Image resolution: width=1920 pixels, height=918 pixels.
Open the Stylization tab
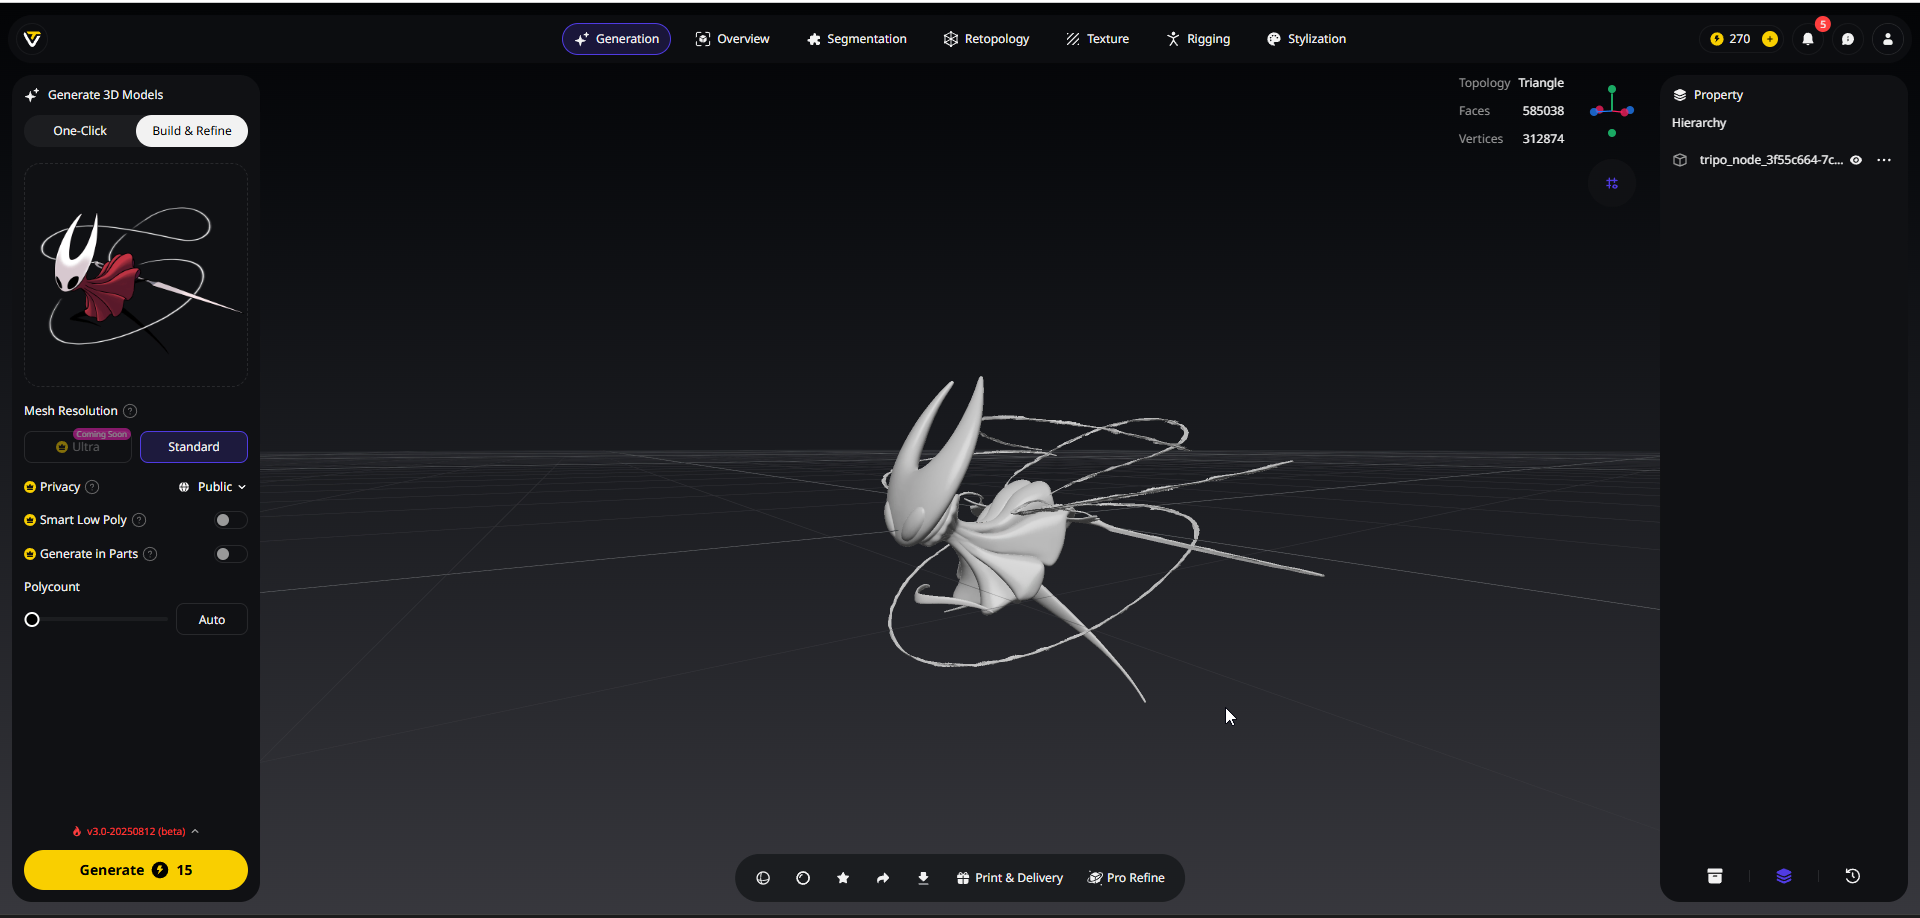(x=1306, y=39)
